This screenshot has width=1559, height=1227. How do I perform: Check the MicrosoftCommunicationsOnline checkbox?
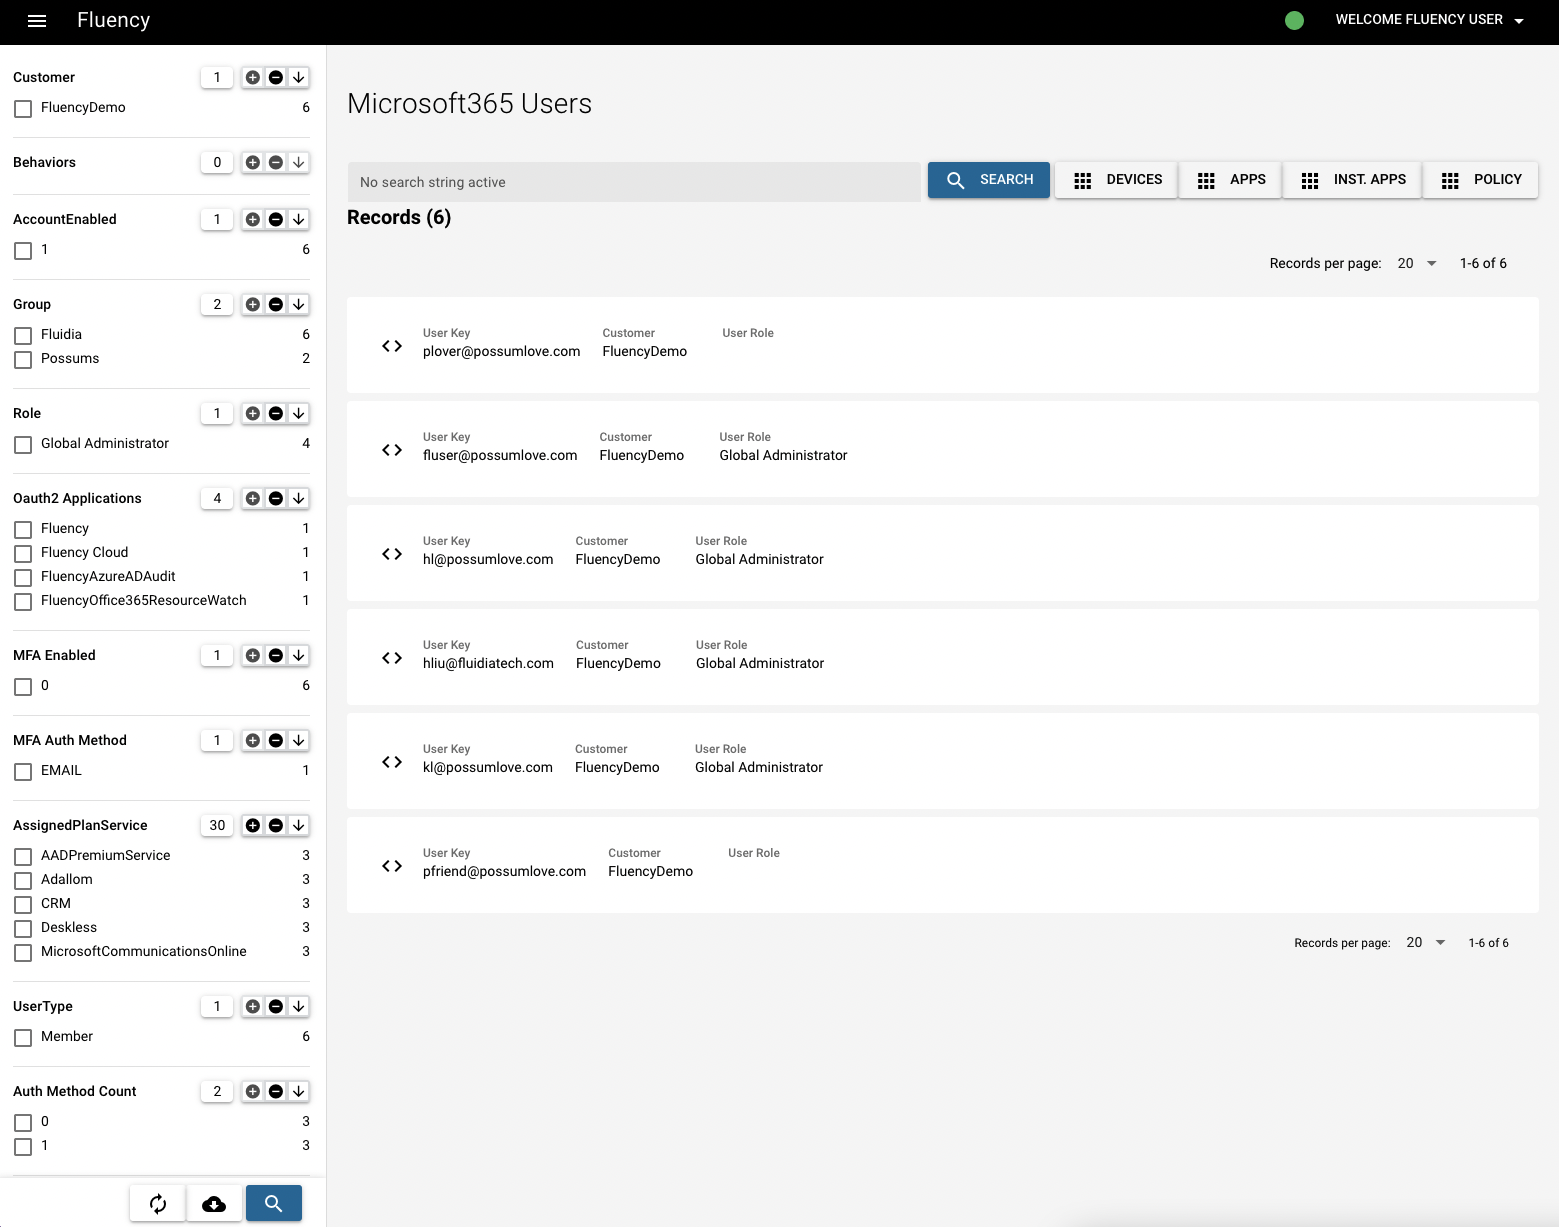[x=23, y=952]
